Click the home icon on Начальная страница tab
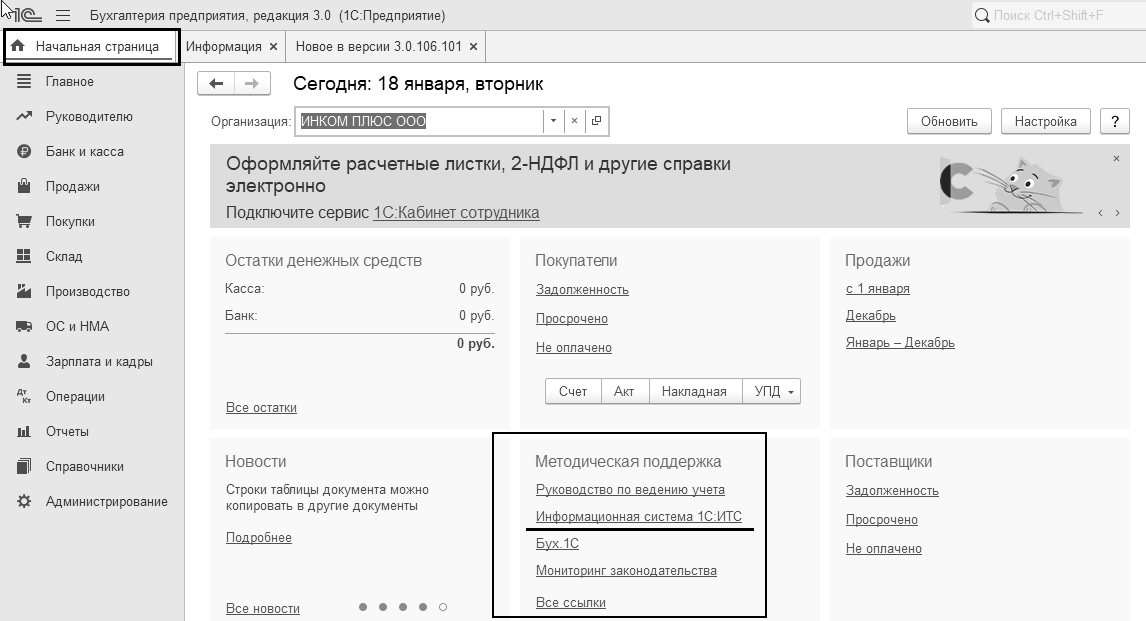 pos(18,46)
